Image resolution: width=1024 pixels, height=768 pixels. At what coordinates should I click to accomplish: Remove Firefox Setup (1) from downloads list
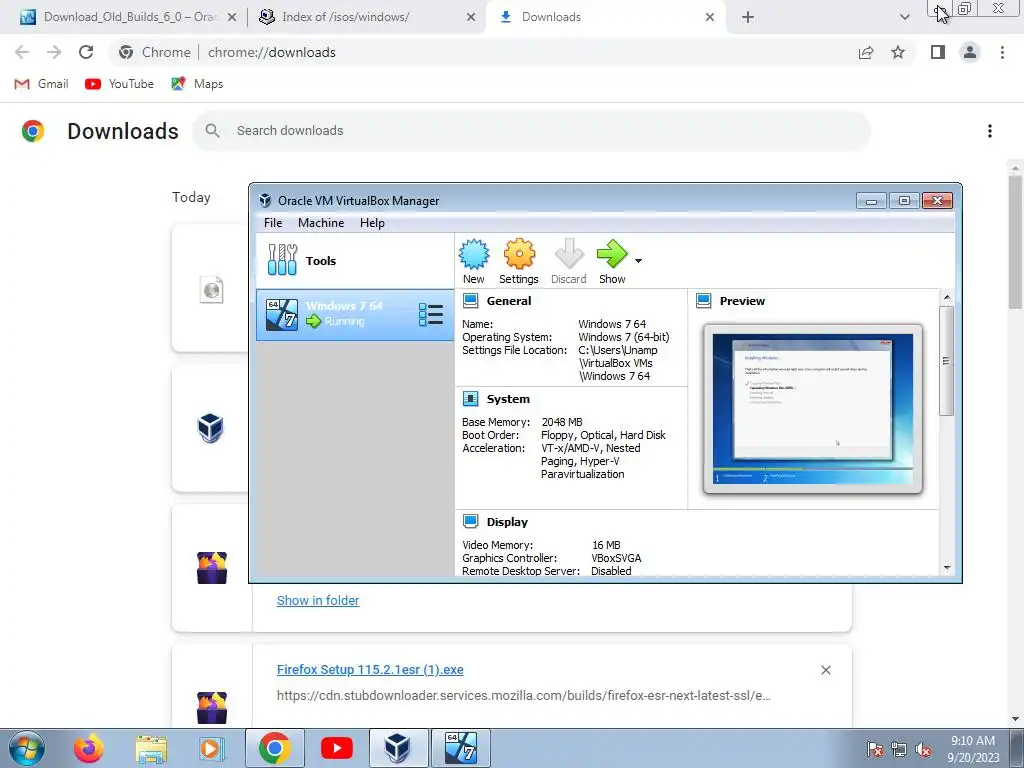pyautogui.click(x=825, y=670)
